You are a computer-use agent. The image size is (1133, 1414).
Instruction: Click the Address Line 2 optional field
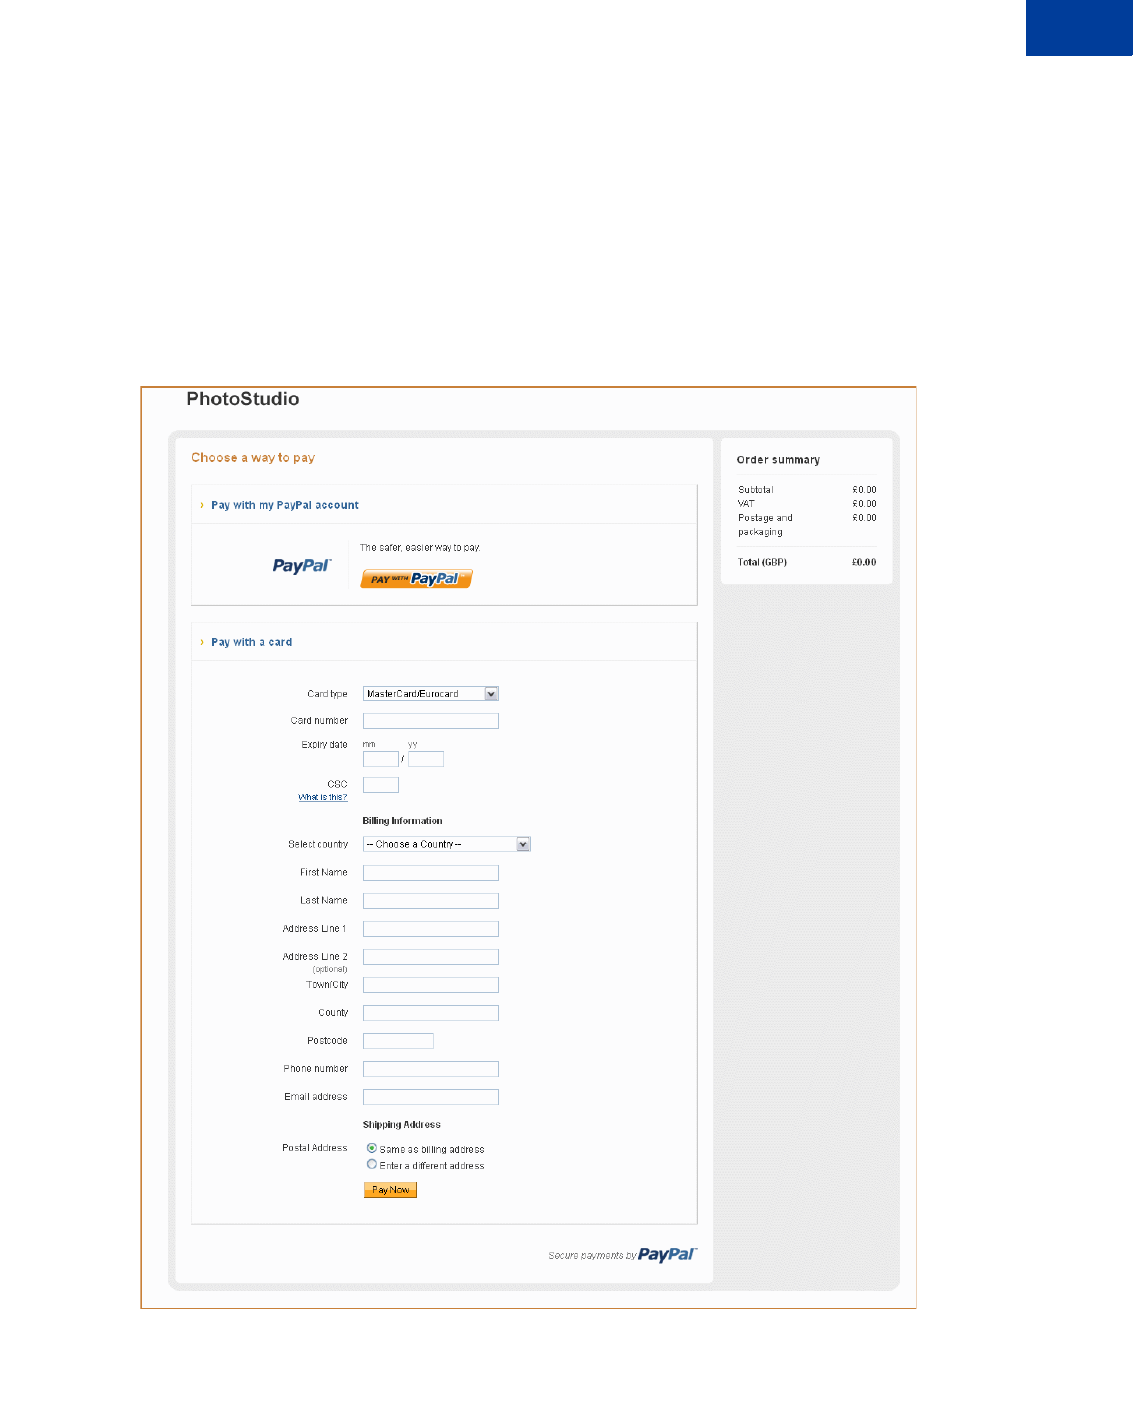click(x=431, y=957)
